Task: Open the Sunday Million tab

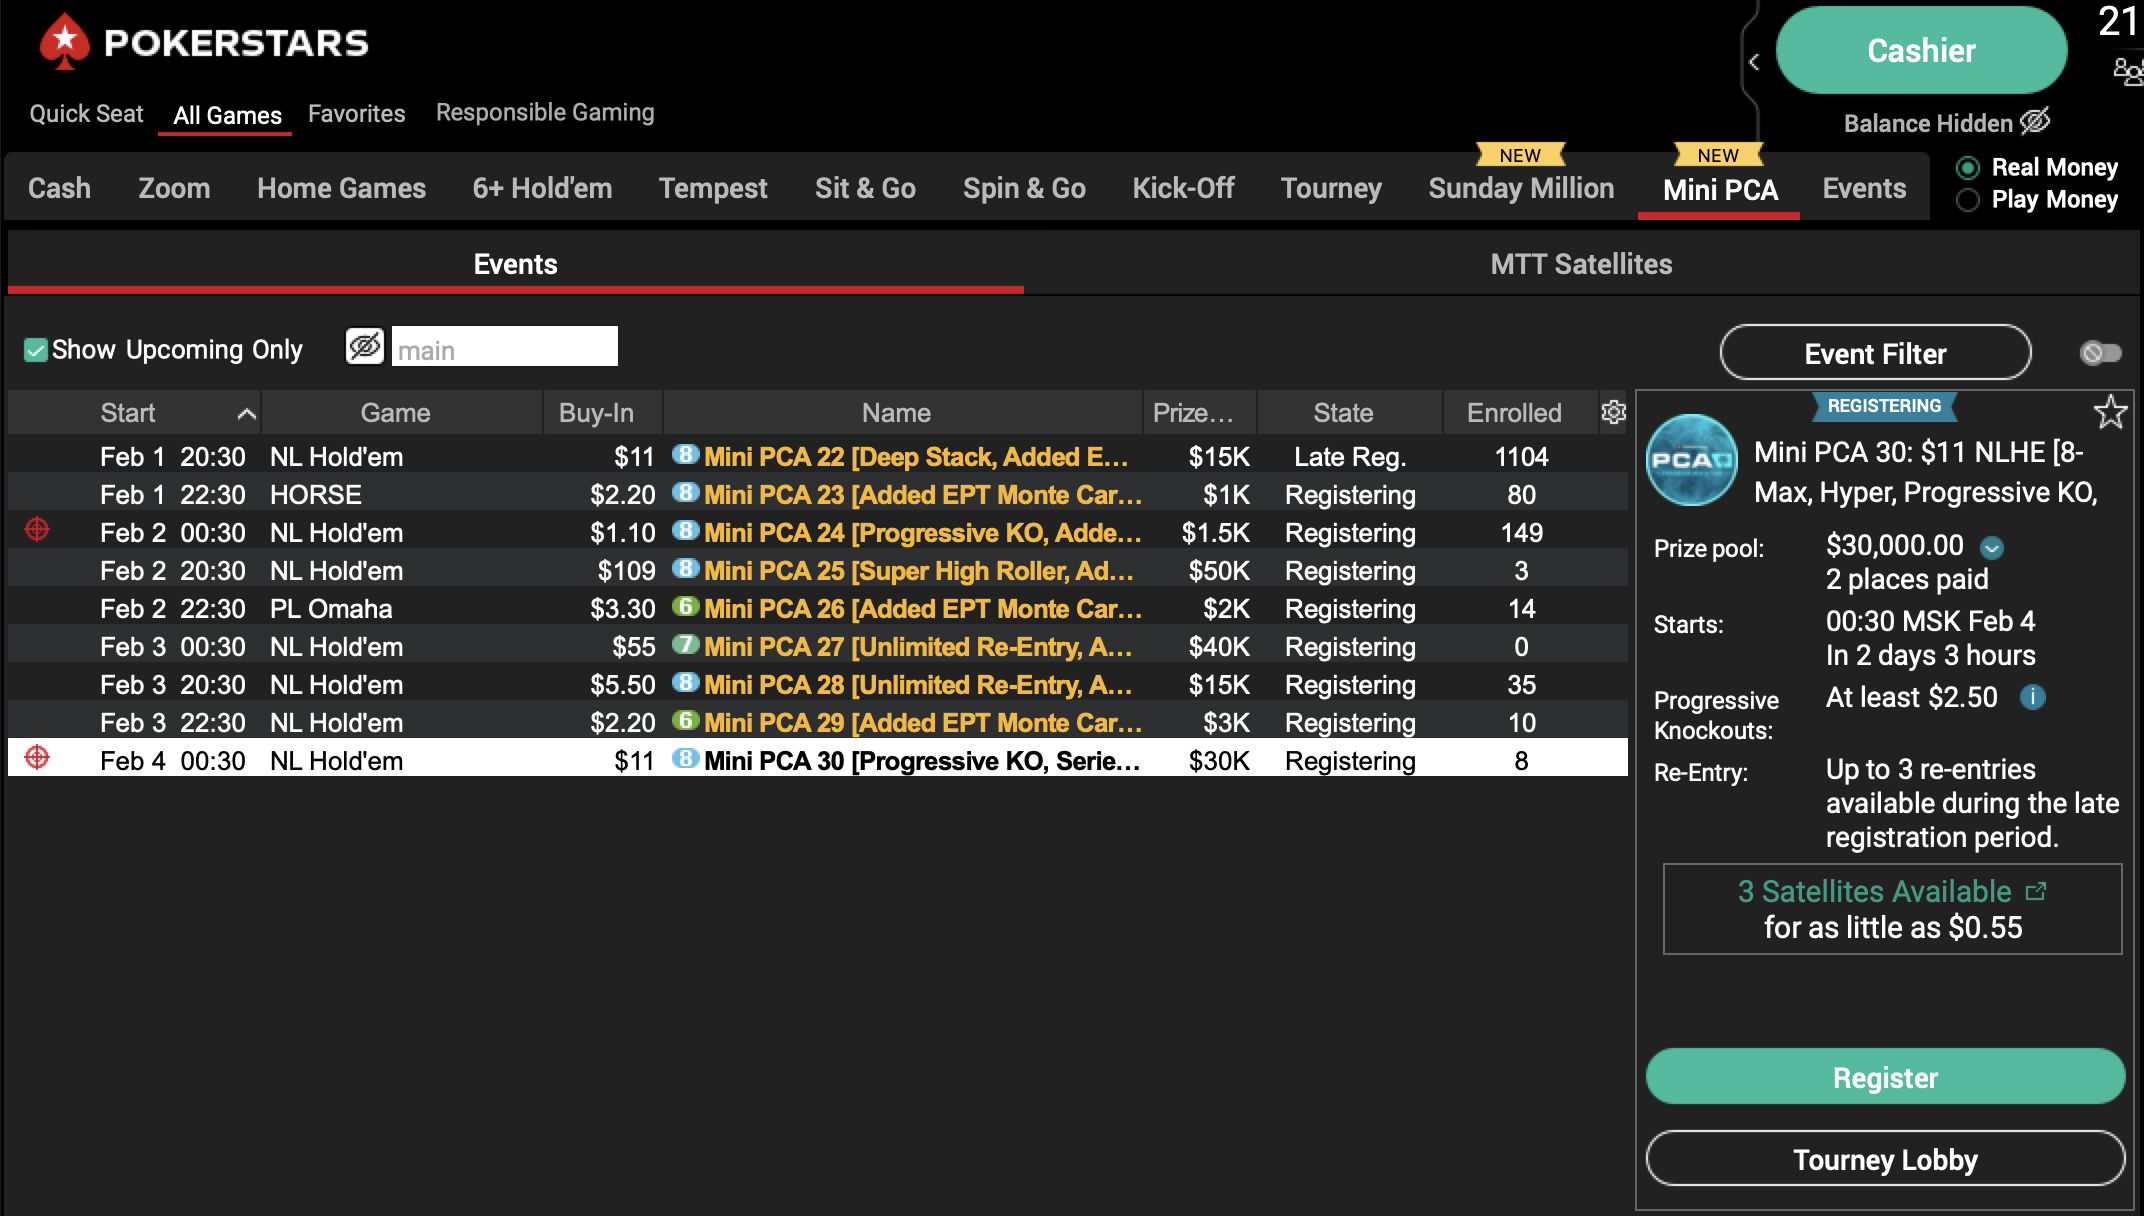Action: point(1521,188)
